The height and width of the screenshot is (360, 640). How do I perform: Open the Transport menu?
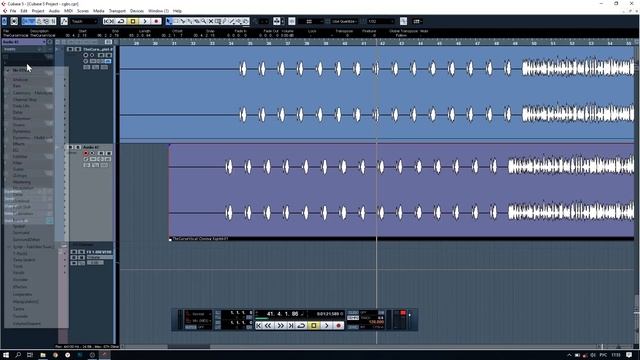(117, 11)
